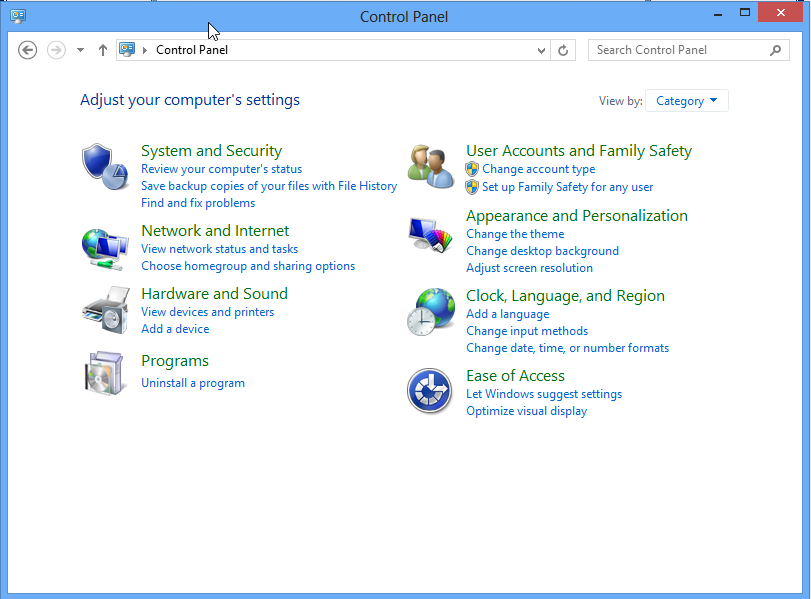The height and width of the screenshot is (599, 811).
Task: Click the Up one level arrow
Action: (x=103, y=50)
